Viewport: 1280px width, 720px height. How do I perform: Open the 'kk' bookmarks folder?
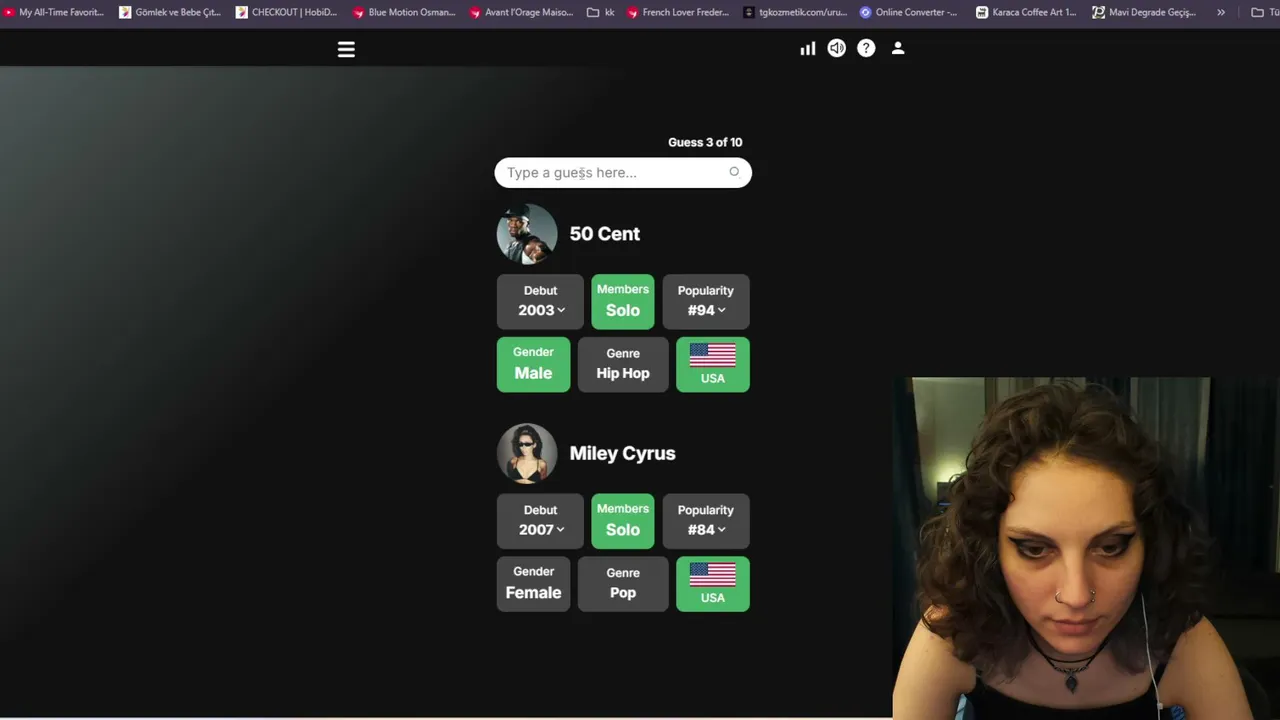601,12
